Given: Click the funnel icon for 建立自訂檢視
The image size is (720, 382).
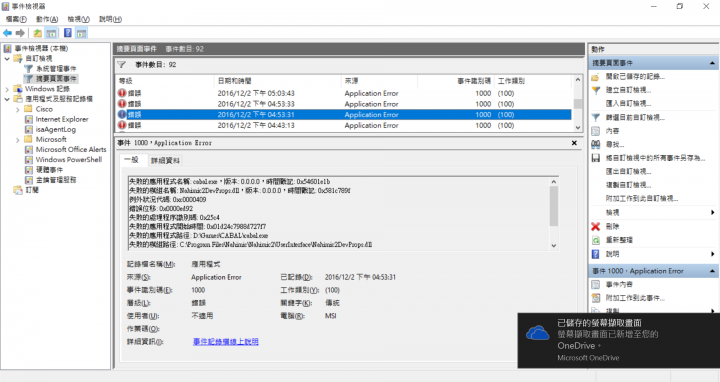Looking at the screenshot, I should [x=596, y=90].
